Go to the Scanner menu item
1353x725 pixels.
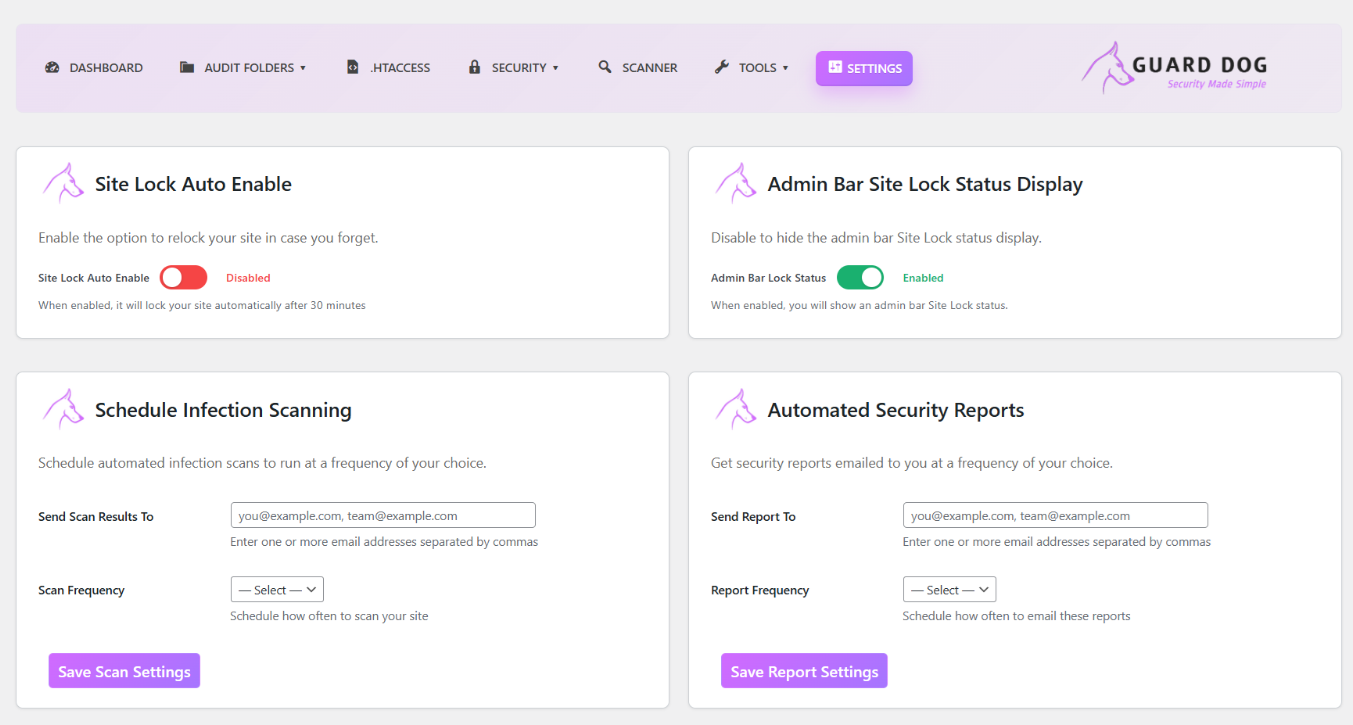click(649, 68)
